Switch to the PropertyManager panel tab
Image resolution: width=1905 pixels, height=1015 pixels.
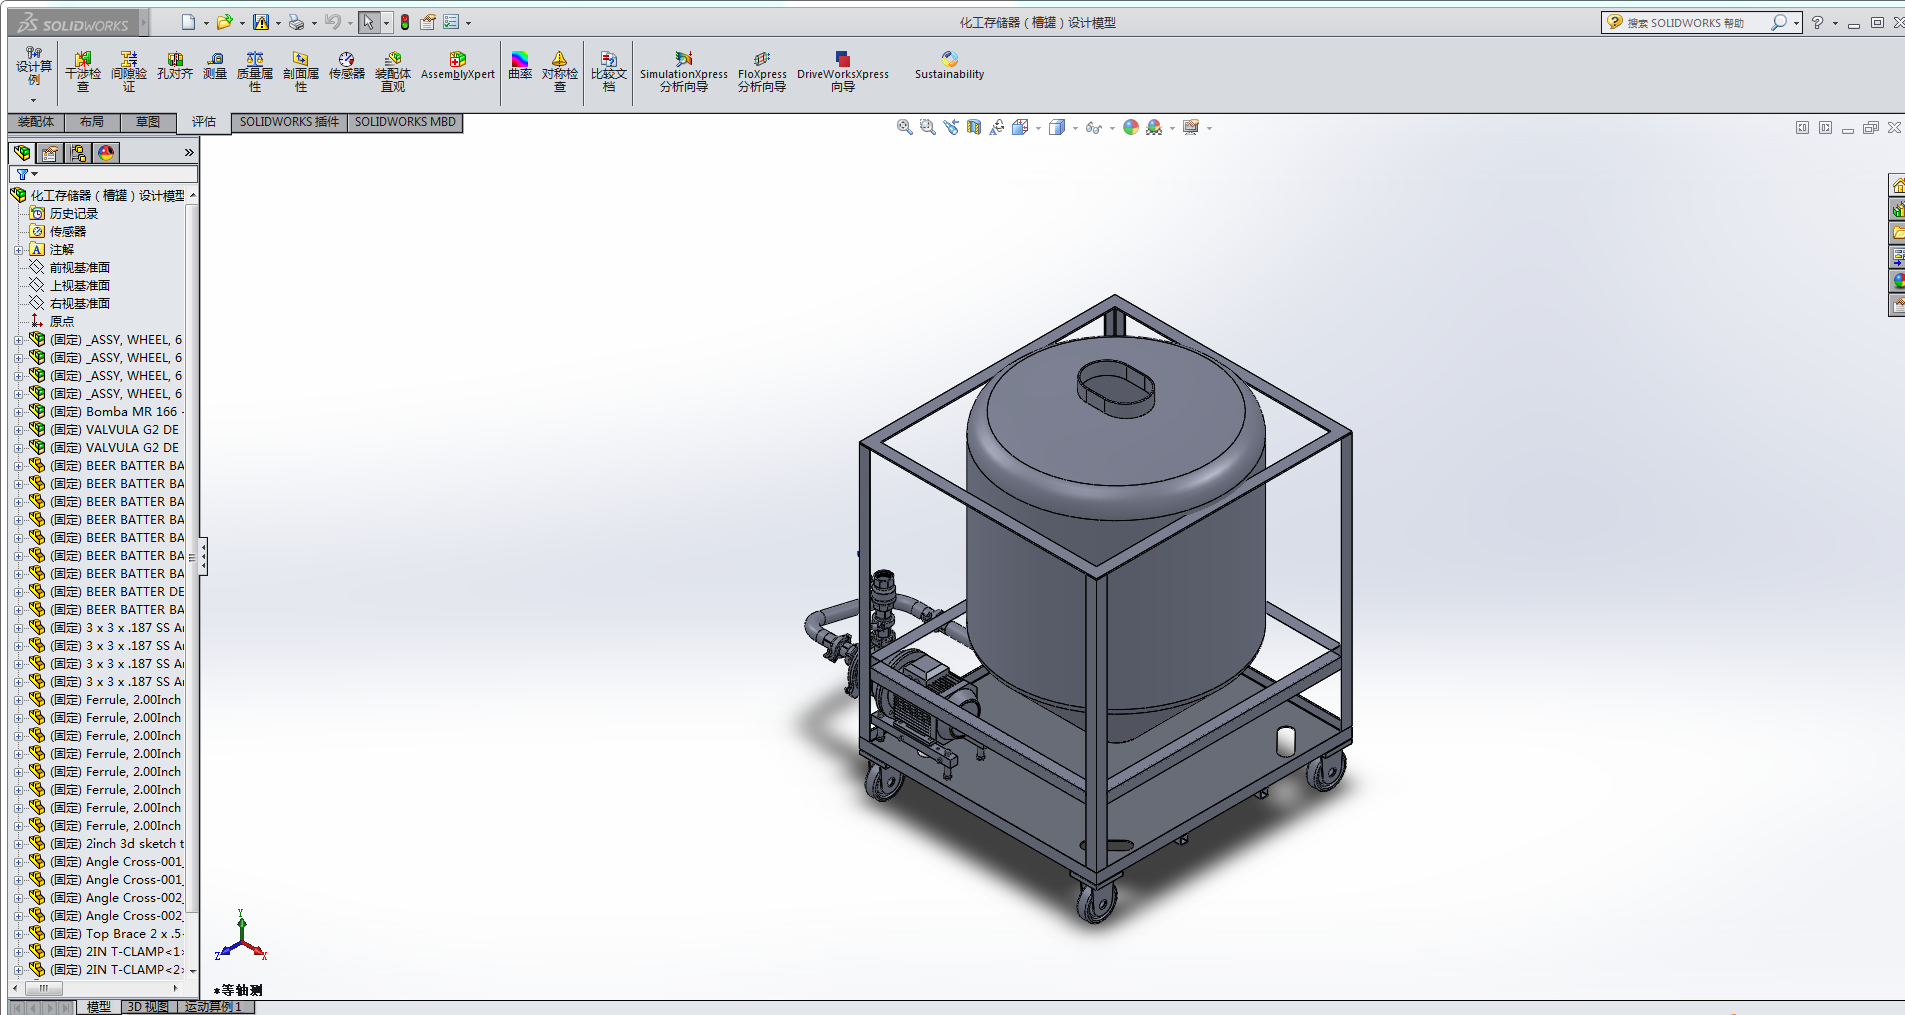pyautogui.click(x=50, y=153)
